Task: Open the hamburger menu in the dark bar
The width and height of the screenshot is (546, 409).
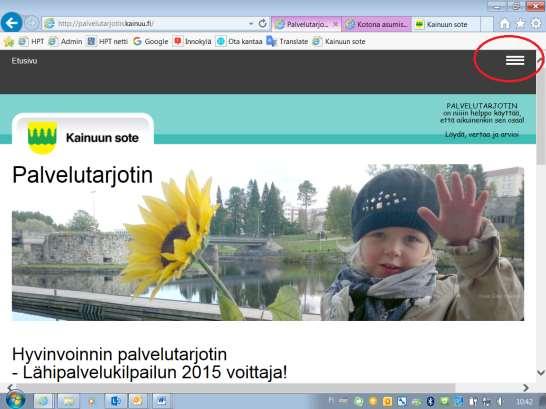Action: (x=515, y=61)
